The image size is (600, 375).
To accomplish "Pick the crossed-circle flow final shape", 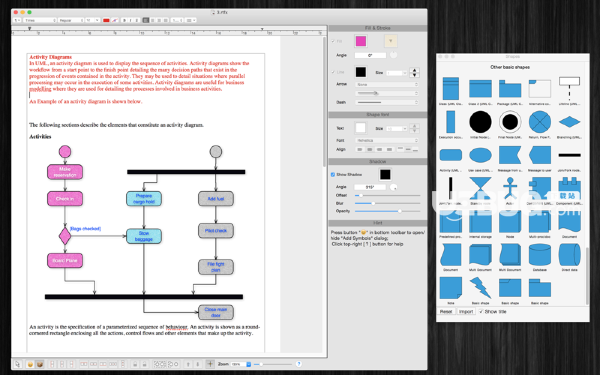I will coord(540,122).
